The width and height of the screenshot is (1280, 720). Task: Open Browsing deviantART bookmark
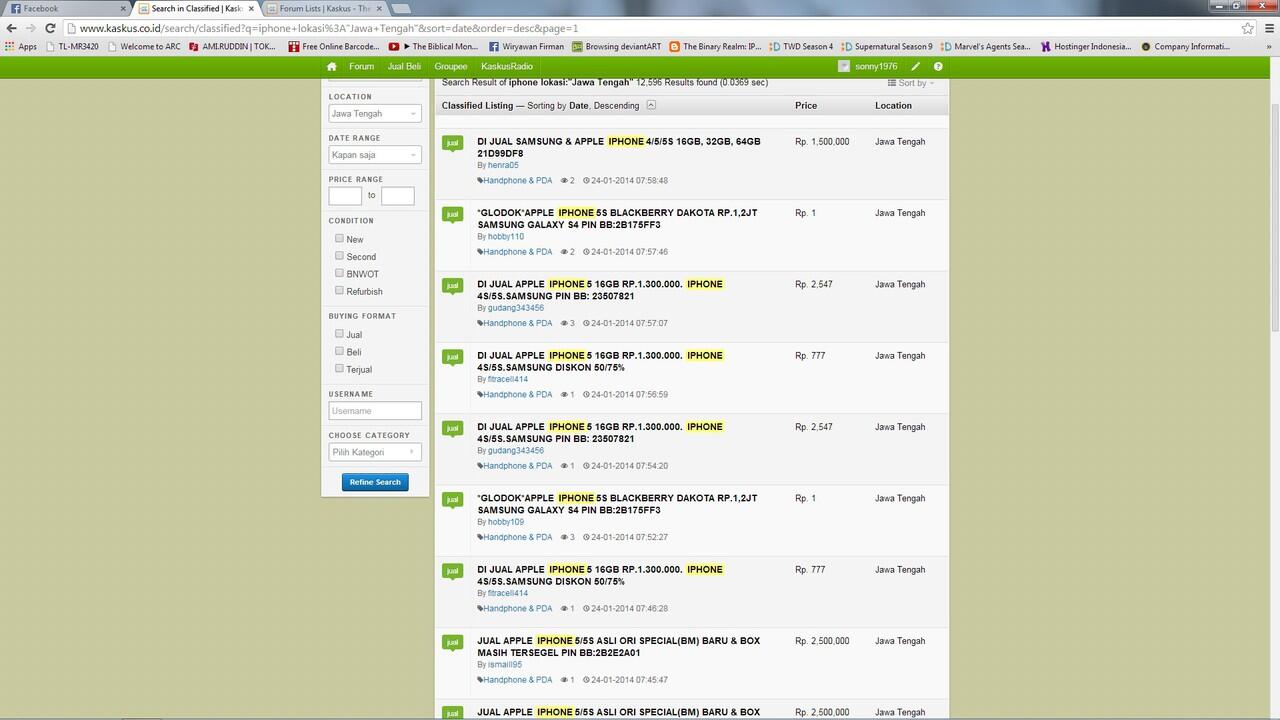[617, 46]
